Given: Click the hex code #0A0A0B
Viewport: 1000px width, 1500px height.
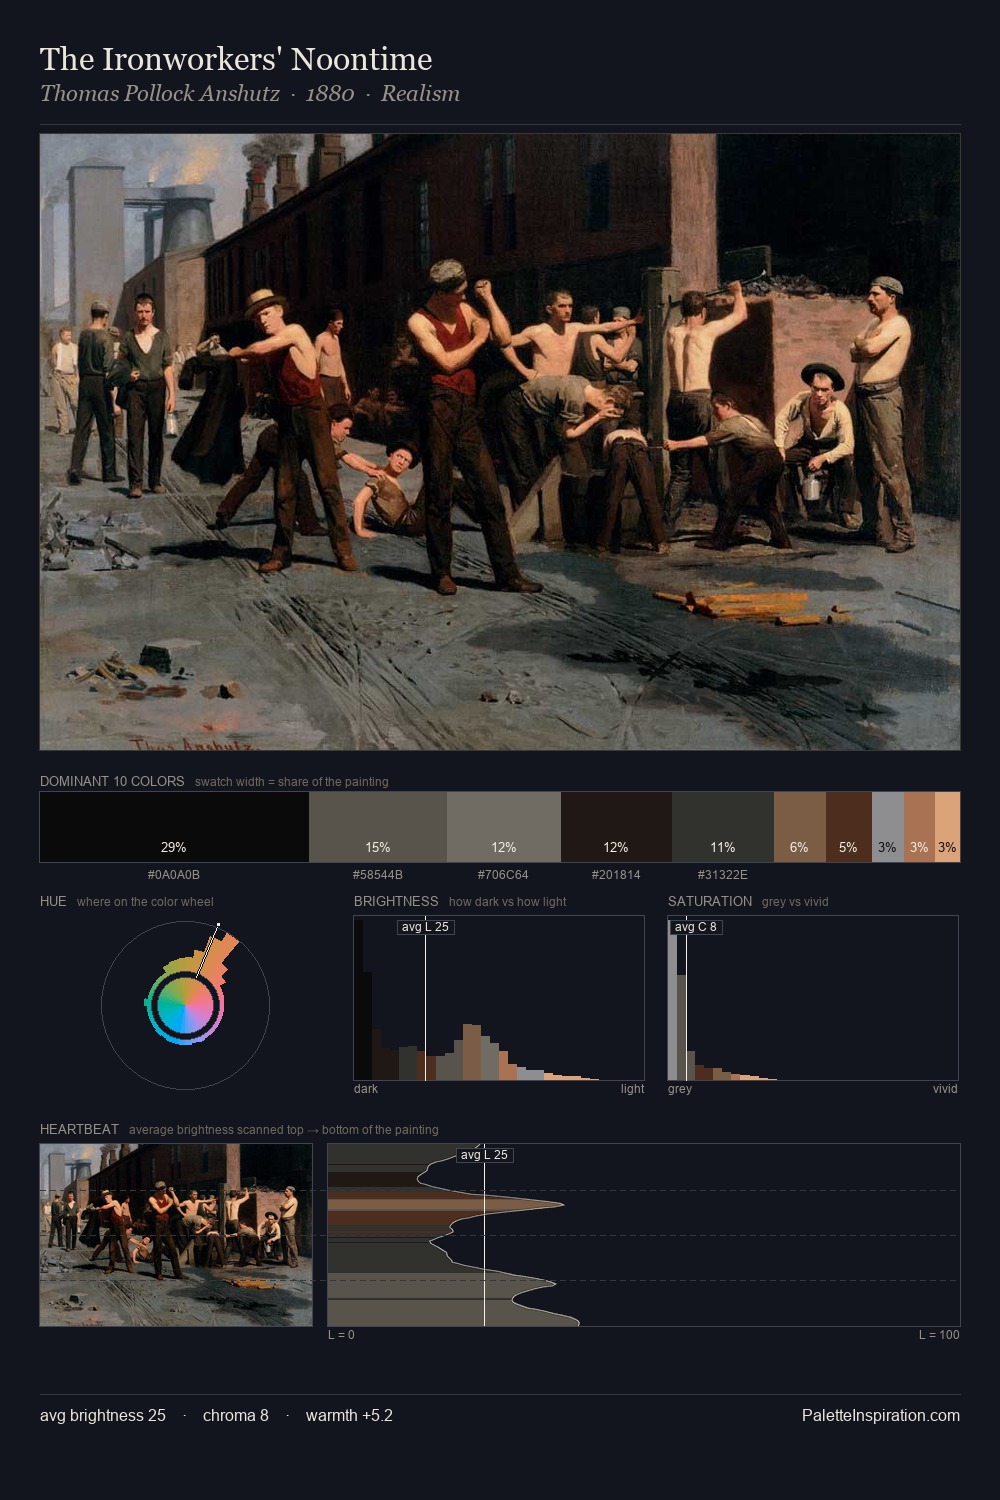Looking at the screenshot, I should click(174, 875).
